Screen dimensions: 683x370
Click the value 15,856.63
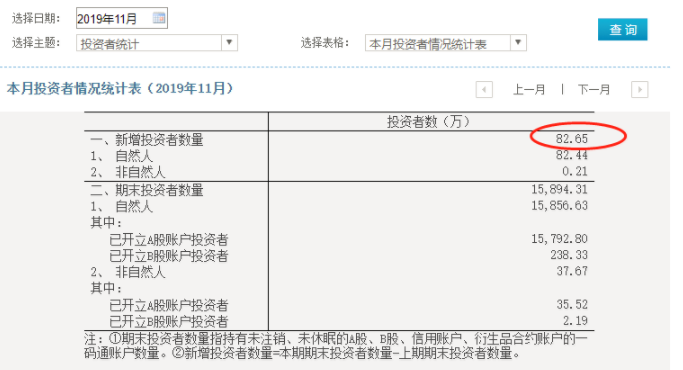[559, 206]
